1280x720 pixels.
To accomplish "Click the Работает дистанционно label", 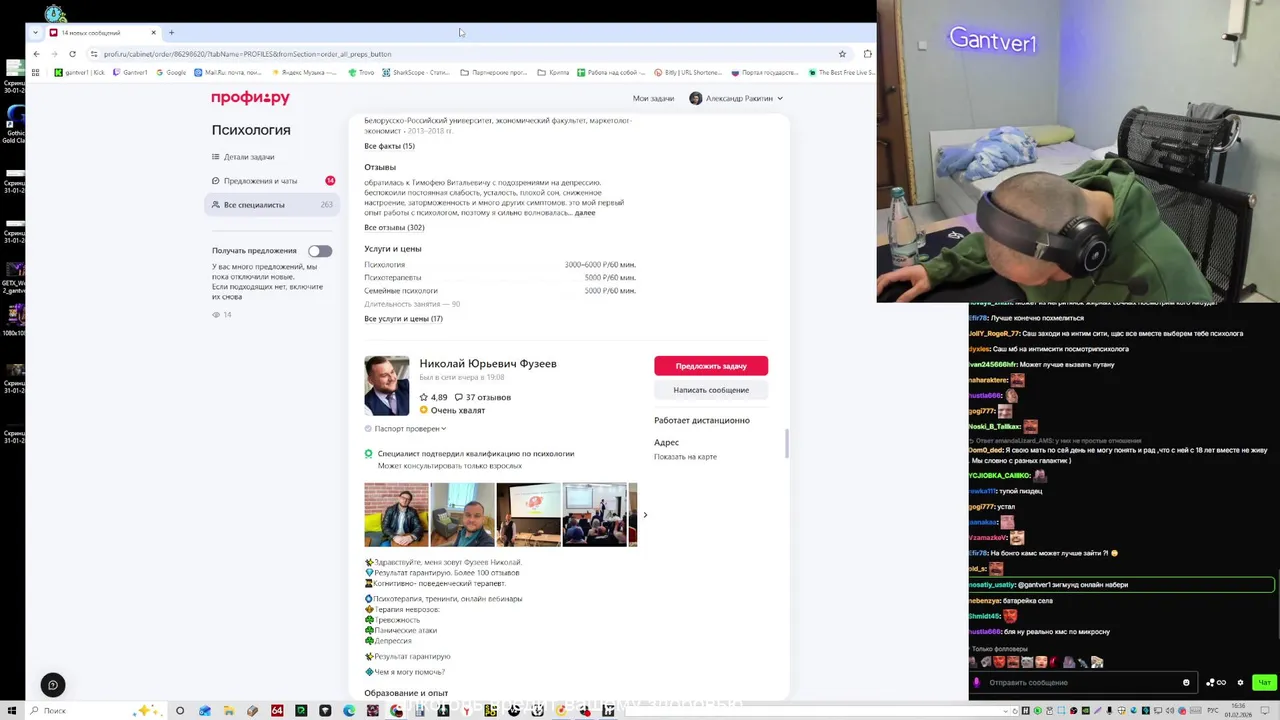I will (x=702, y=420).
